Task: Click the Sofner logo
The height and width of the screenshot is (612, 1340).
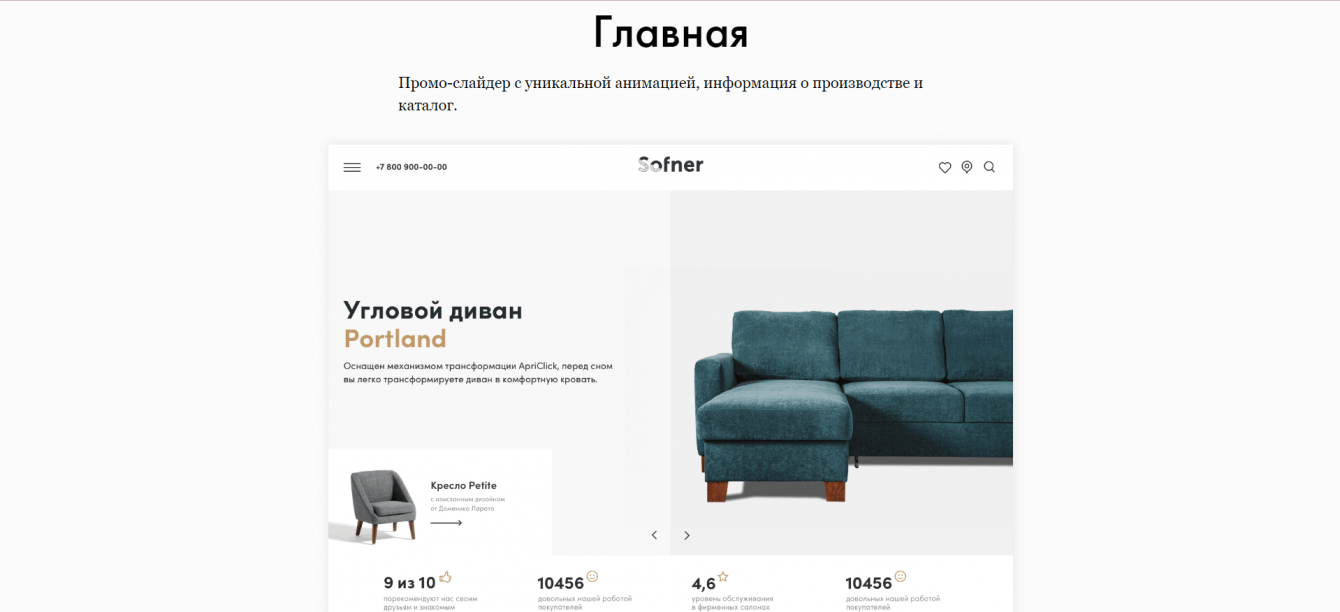Action: [x=670, y=165]
